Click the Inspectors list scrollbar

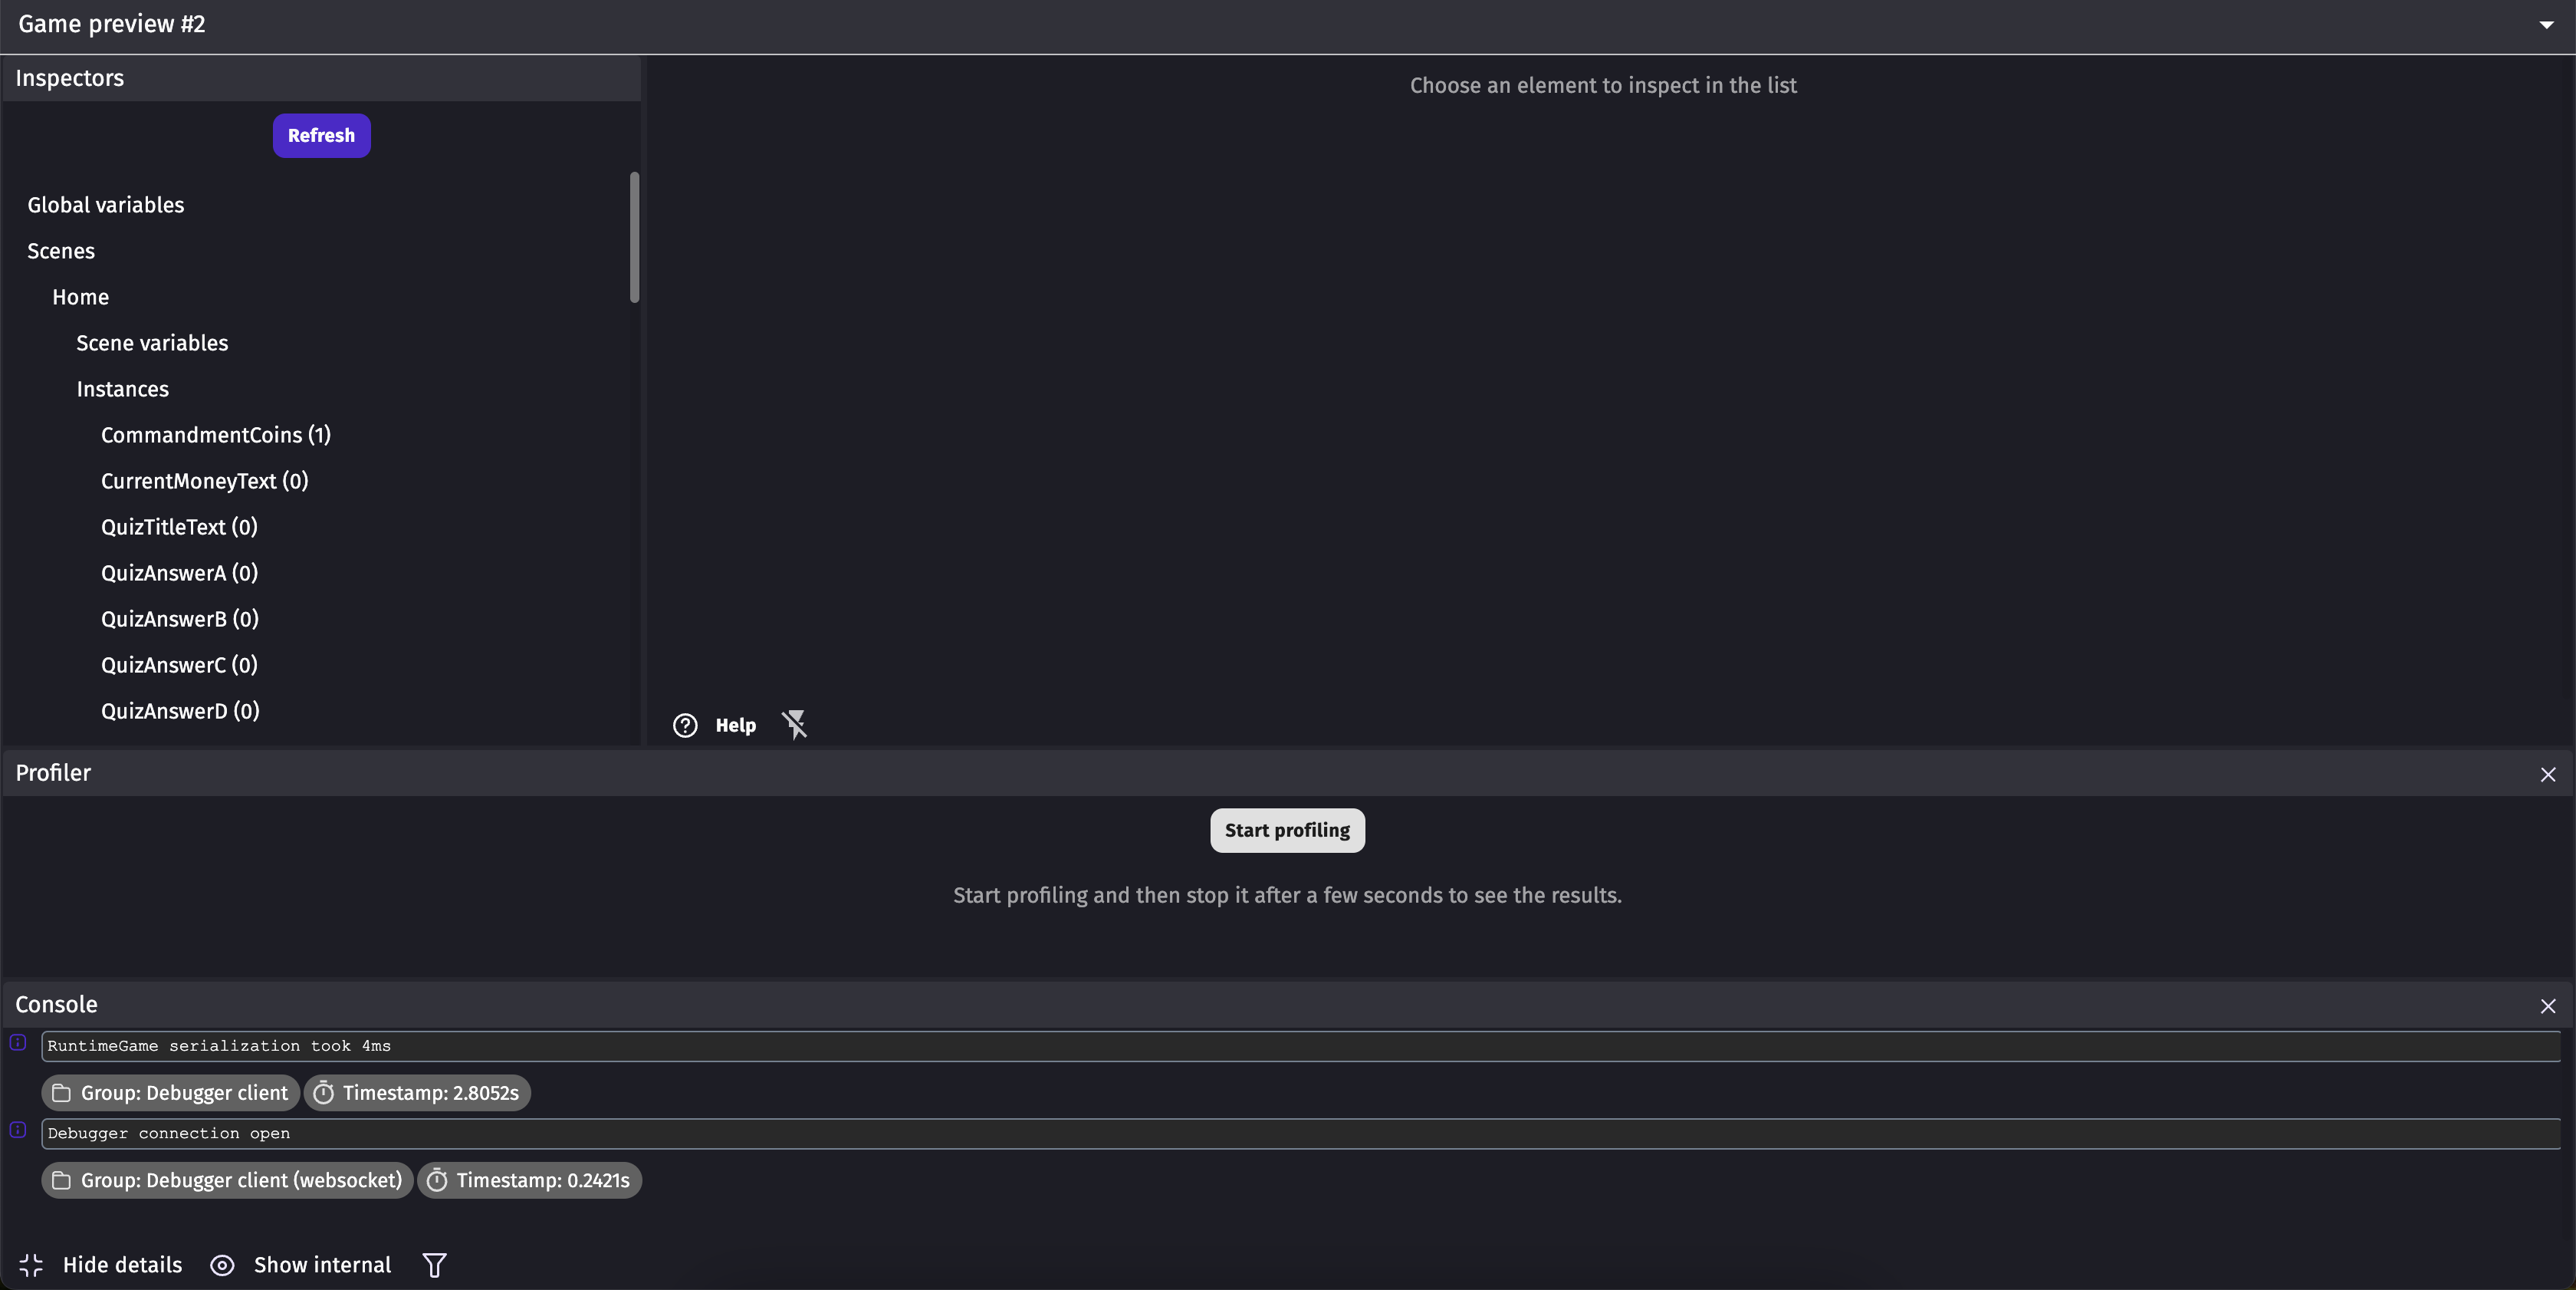pyautogui.click(x=634, y=237)
